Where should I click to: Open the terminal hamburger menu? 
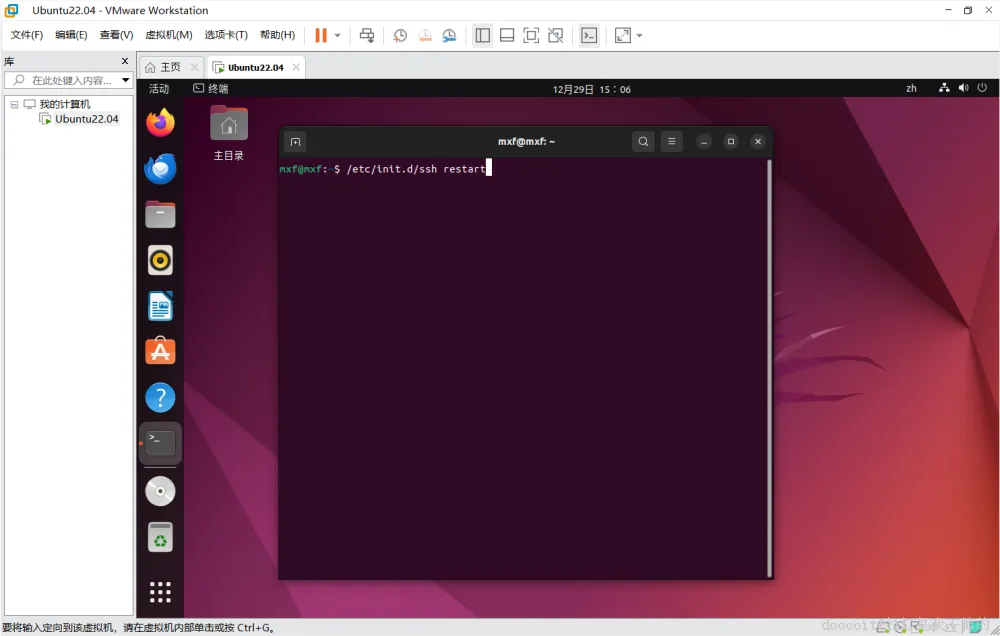(x=672, y=142)
